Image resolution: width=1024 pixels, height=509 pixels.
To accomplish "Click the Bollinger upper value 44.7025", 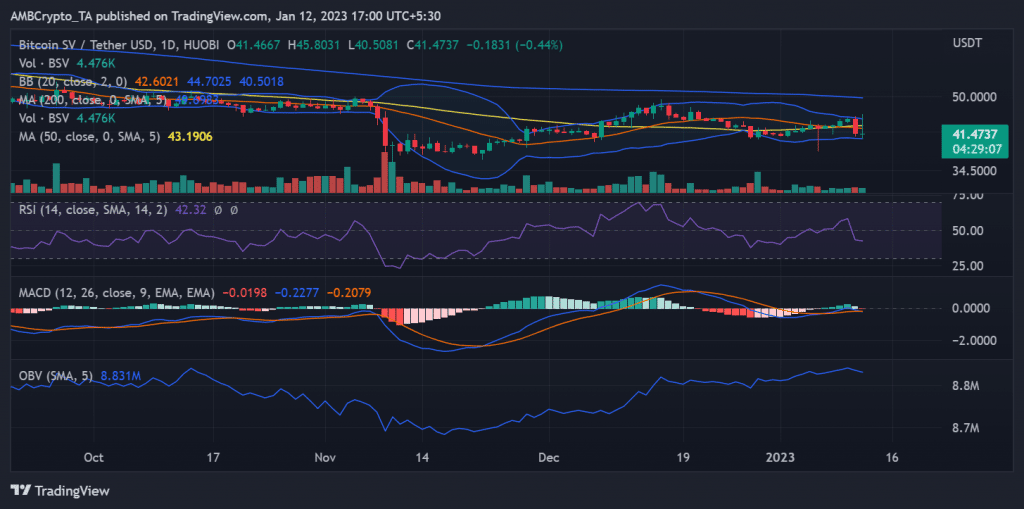I will pyautogui.click(x=210, y=82).
